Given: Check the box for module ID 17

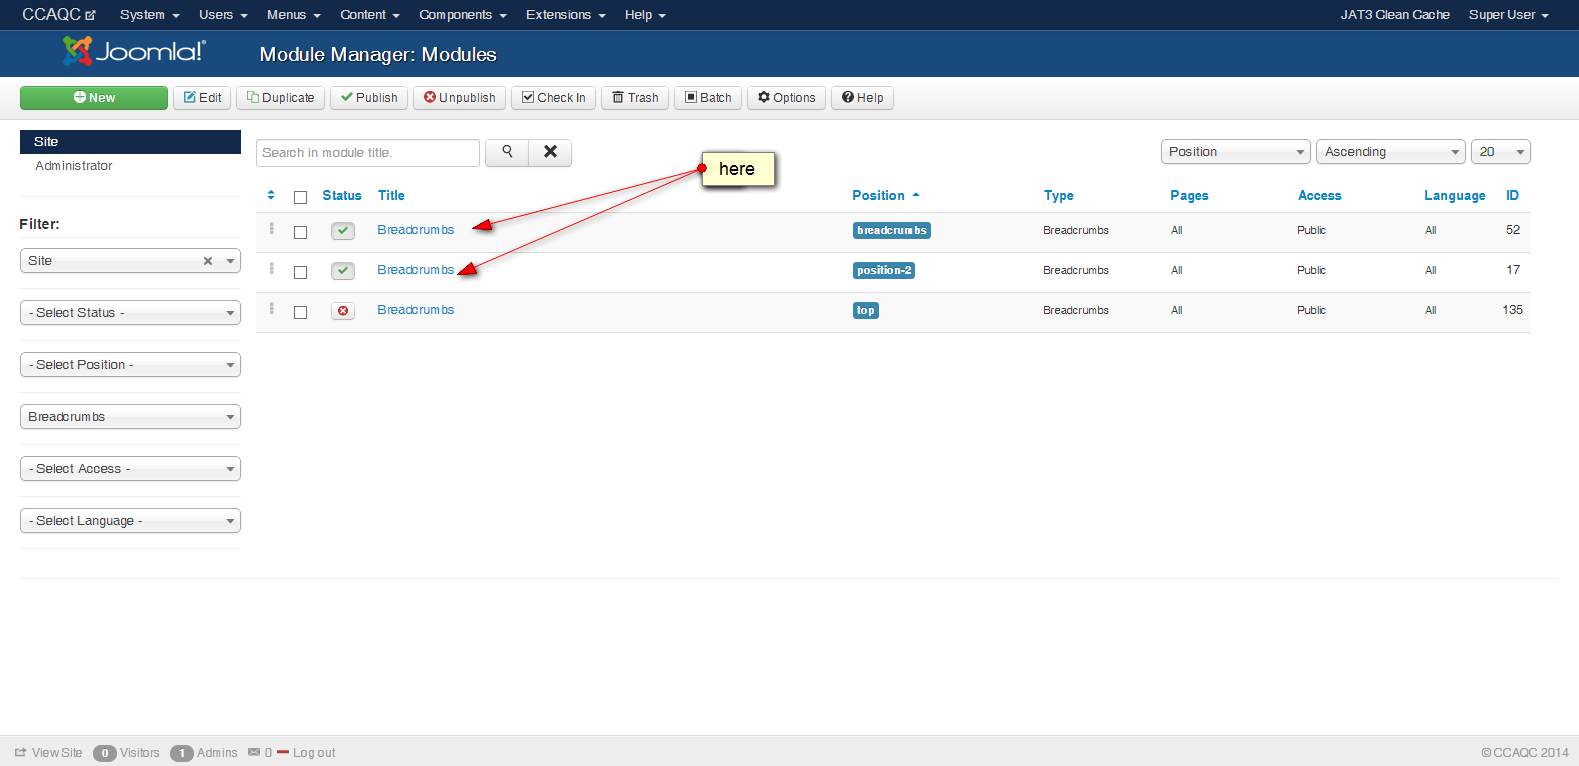Looking at the screenshot, I should pyautogui.click(x=300, y=272).
